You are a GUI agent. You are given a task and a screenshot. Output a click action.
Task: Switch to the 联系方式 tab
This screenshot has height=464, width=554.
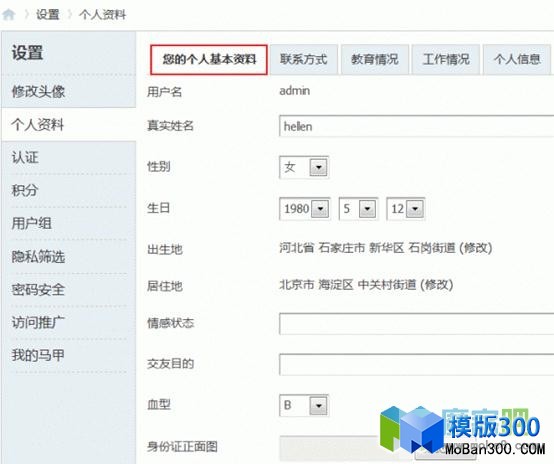tap(303, 59)
